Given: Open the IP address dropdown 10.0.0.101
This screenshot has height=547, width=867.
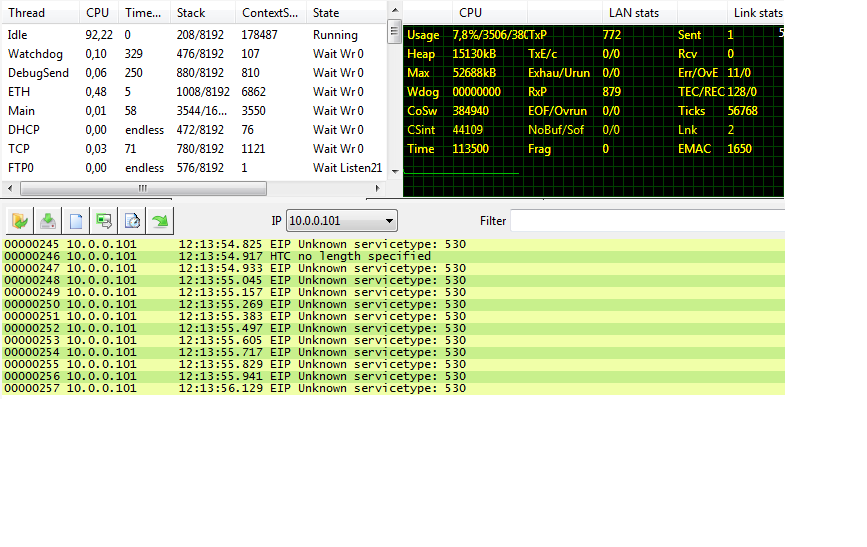Looking at the screenshot, I should (341, 221).
